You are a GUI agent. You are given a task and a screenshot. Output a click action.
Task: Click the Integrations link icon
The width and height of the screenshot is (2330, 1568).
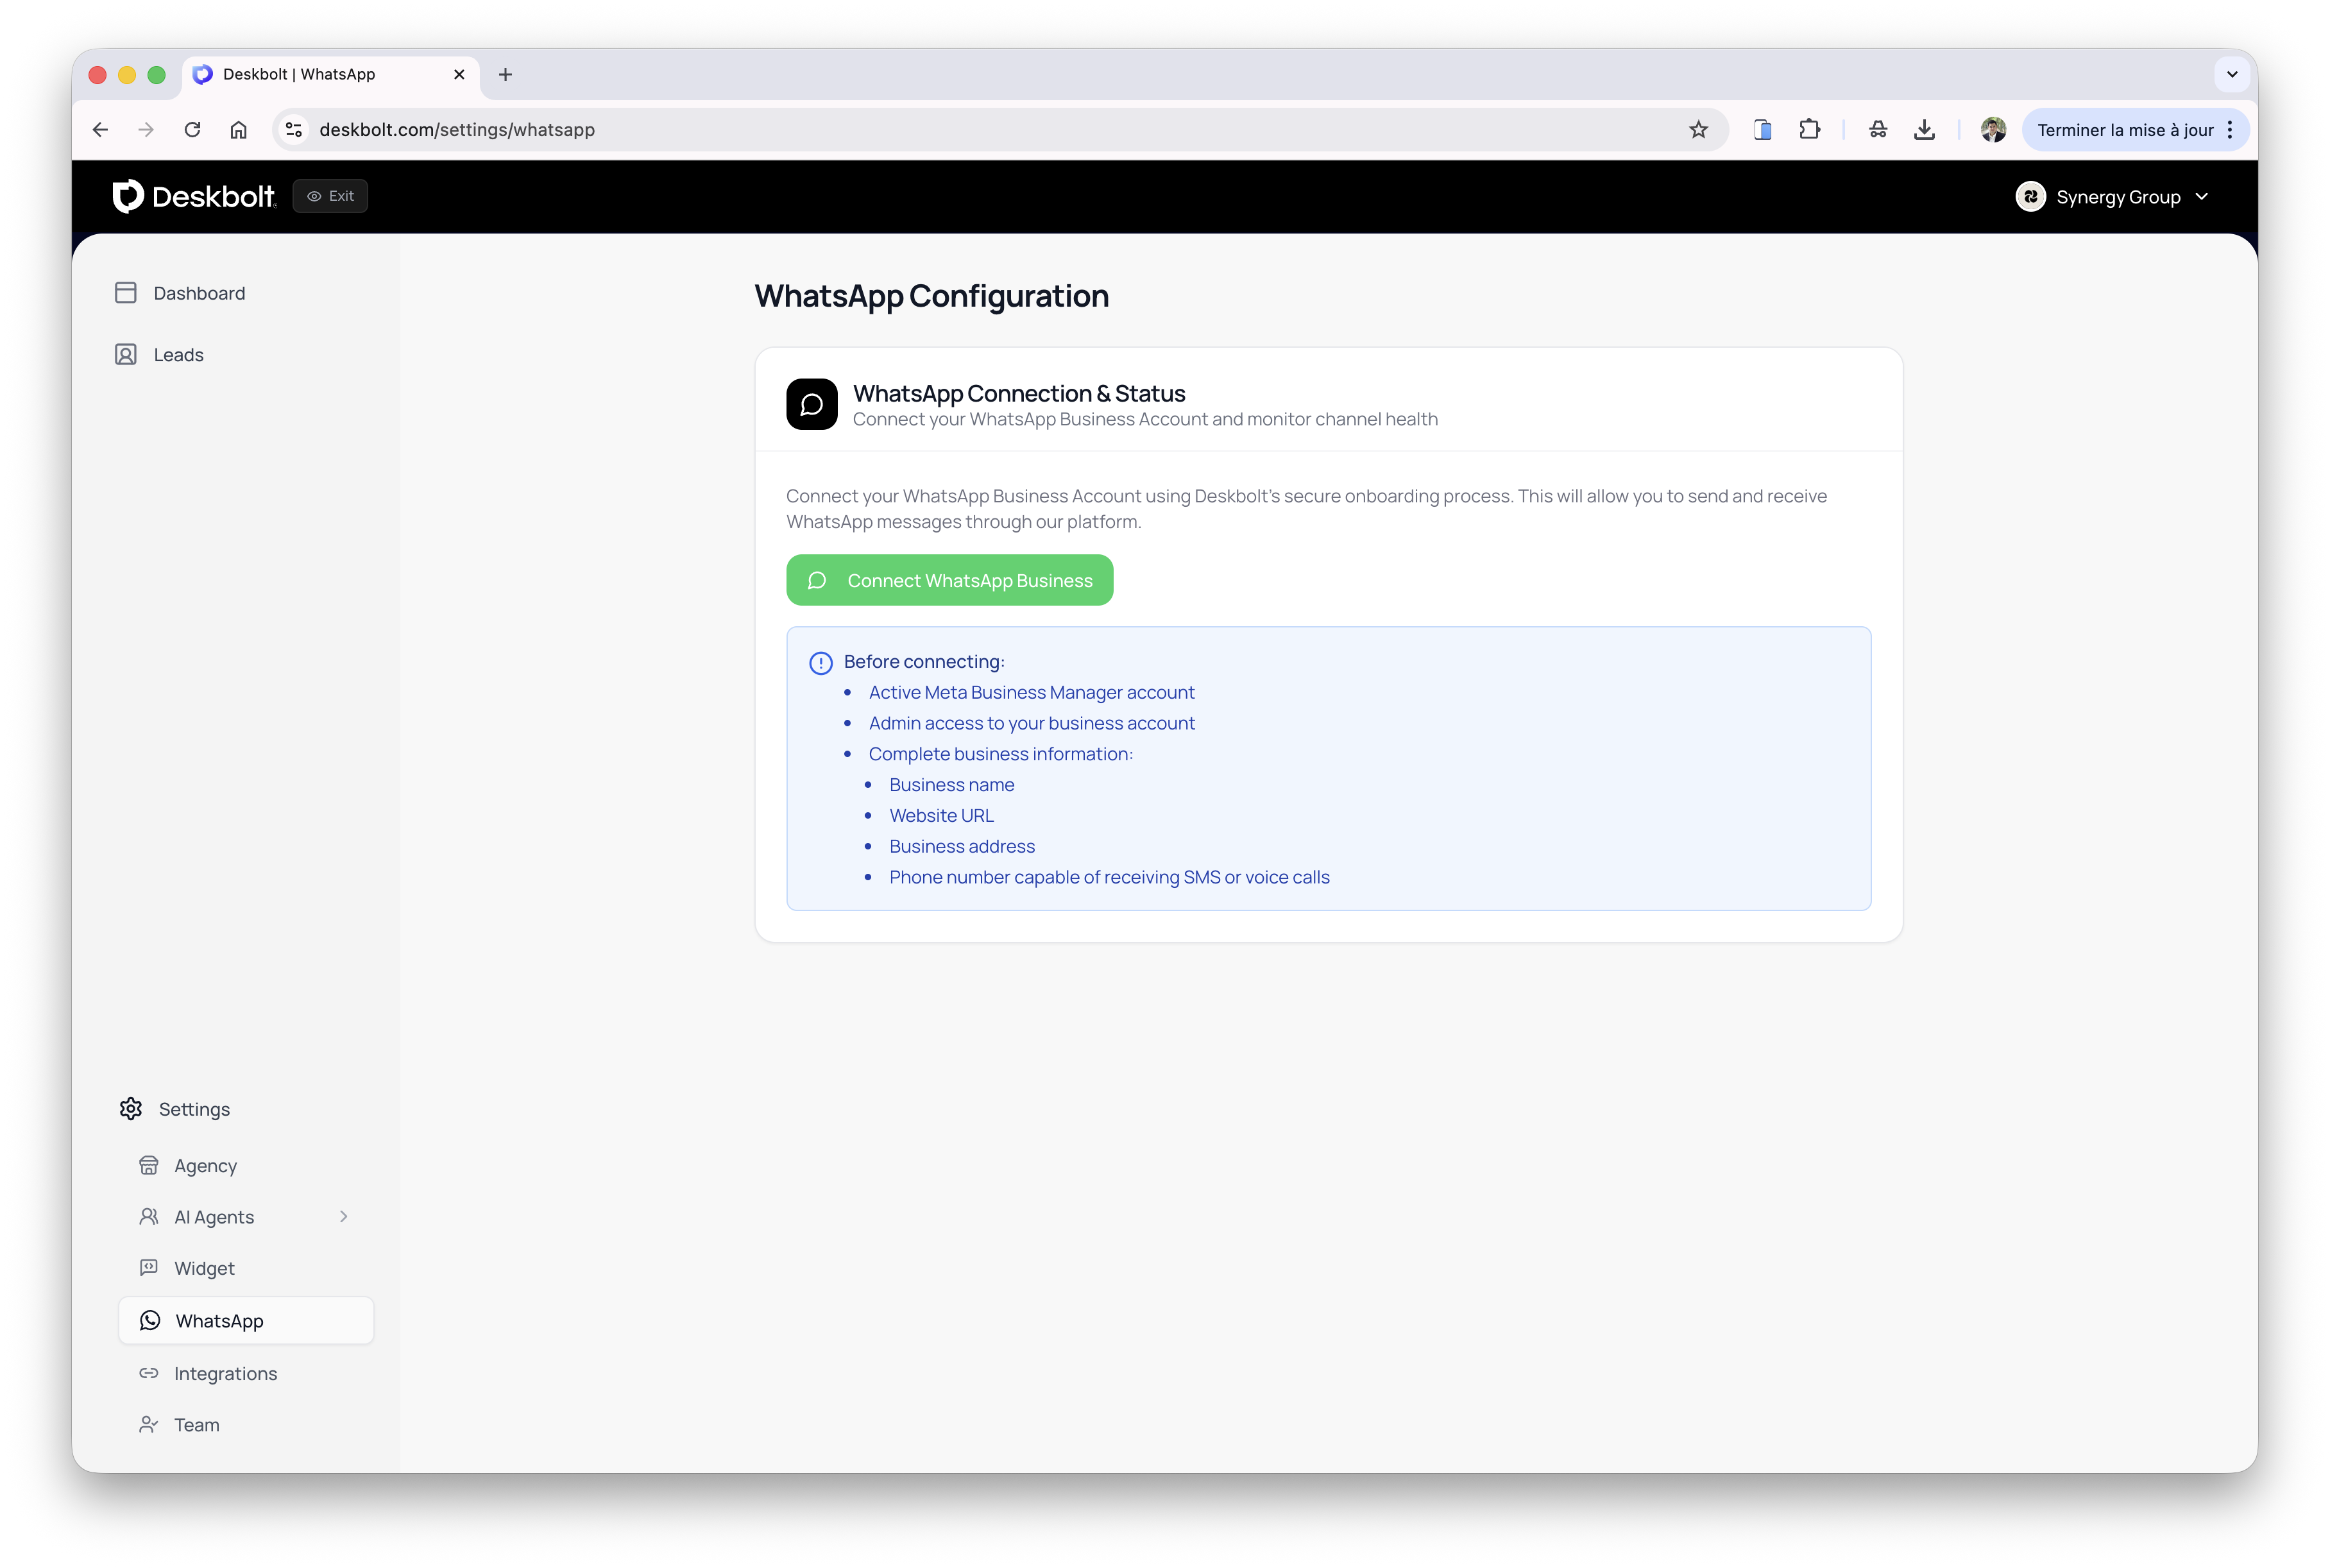[x=149, y=1373]
